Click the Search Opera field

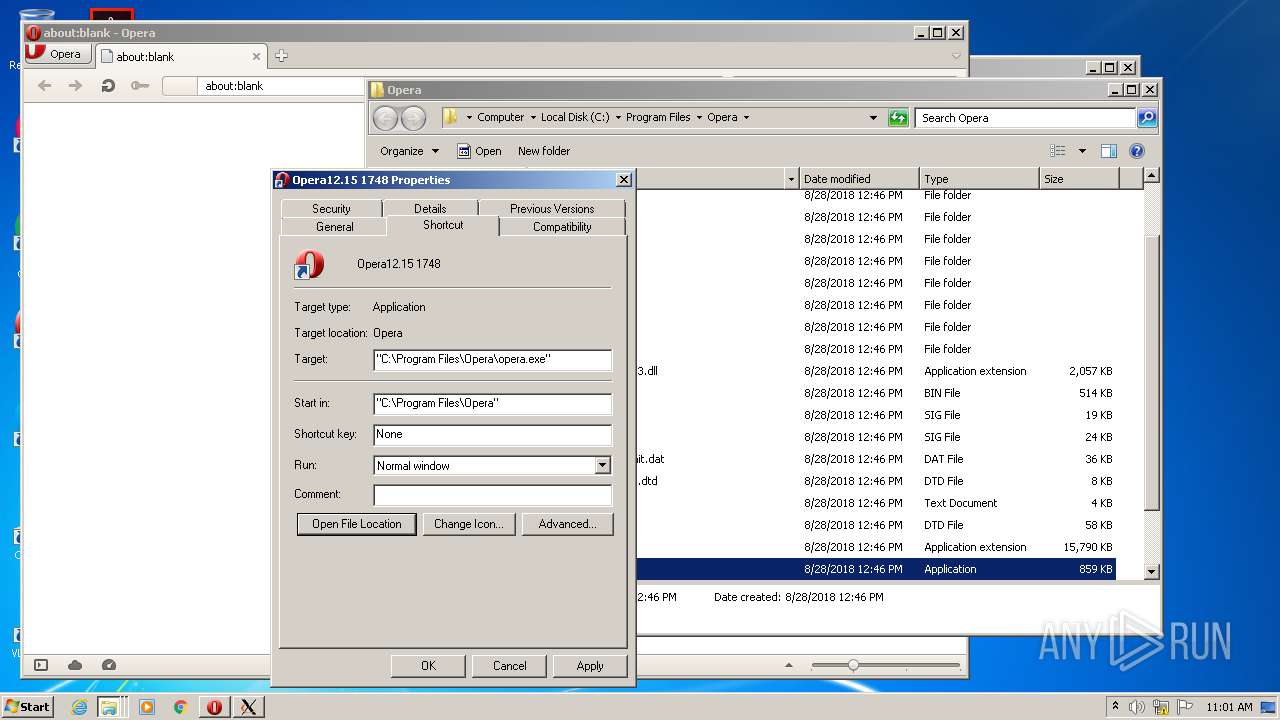click(x=1025, y=118)
